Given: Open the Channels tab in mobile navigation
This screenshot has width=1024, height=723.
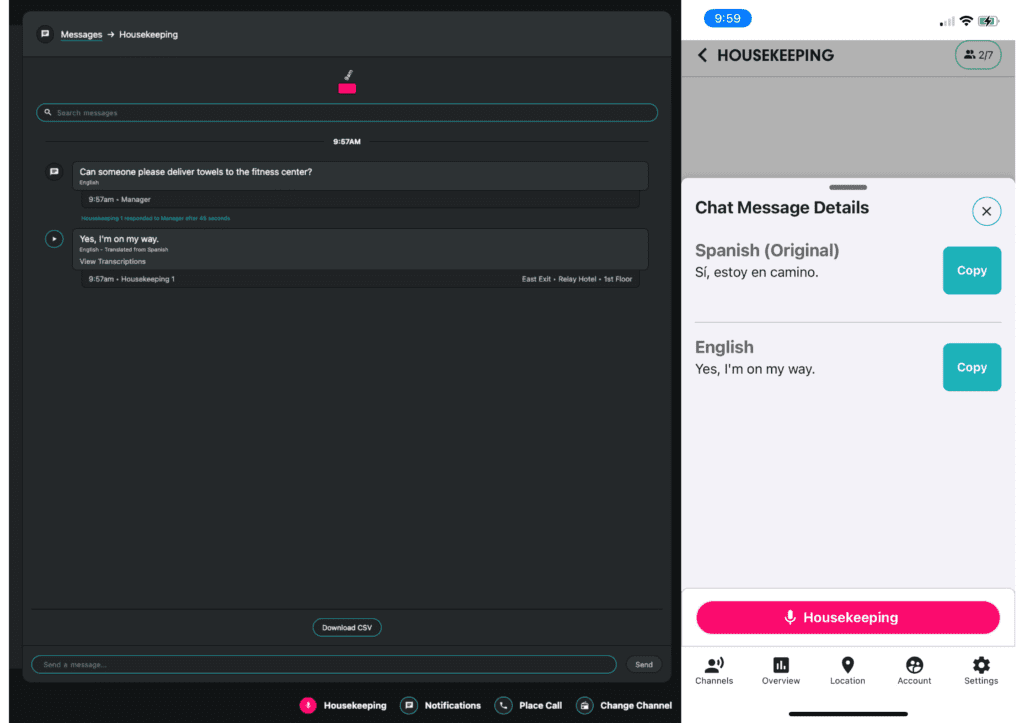Looking at the screenshot, I should 714,670.
